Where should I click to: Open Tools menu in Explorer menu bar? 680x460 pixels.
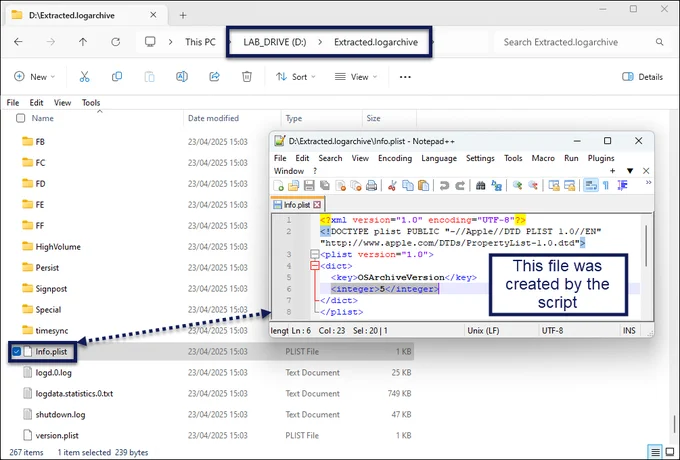click(91, 103)
